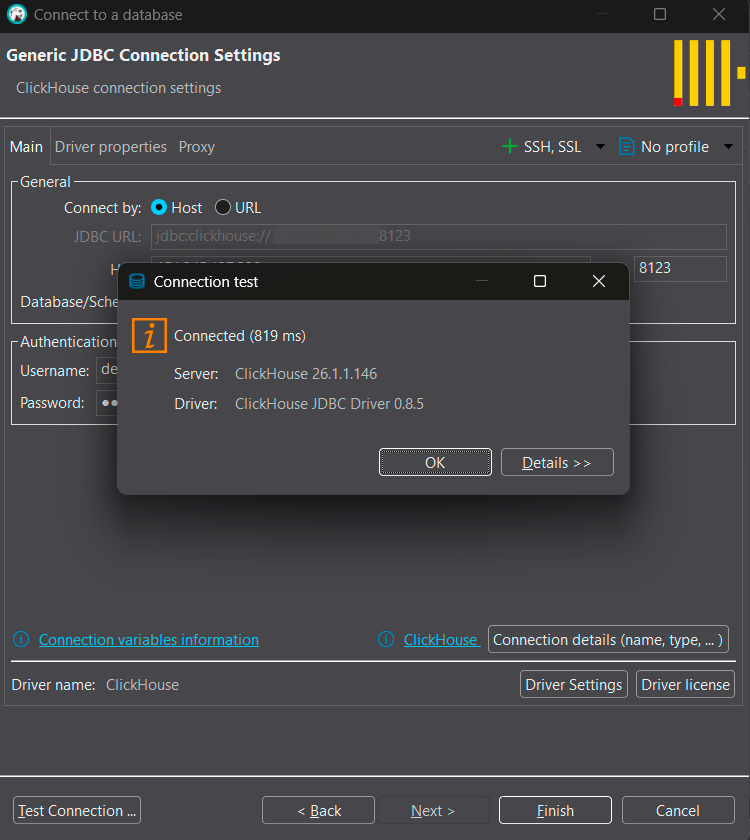Click the No profile document icon
Image resolution: width=750 pixels, height=840 pixels.
(627, 146)
